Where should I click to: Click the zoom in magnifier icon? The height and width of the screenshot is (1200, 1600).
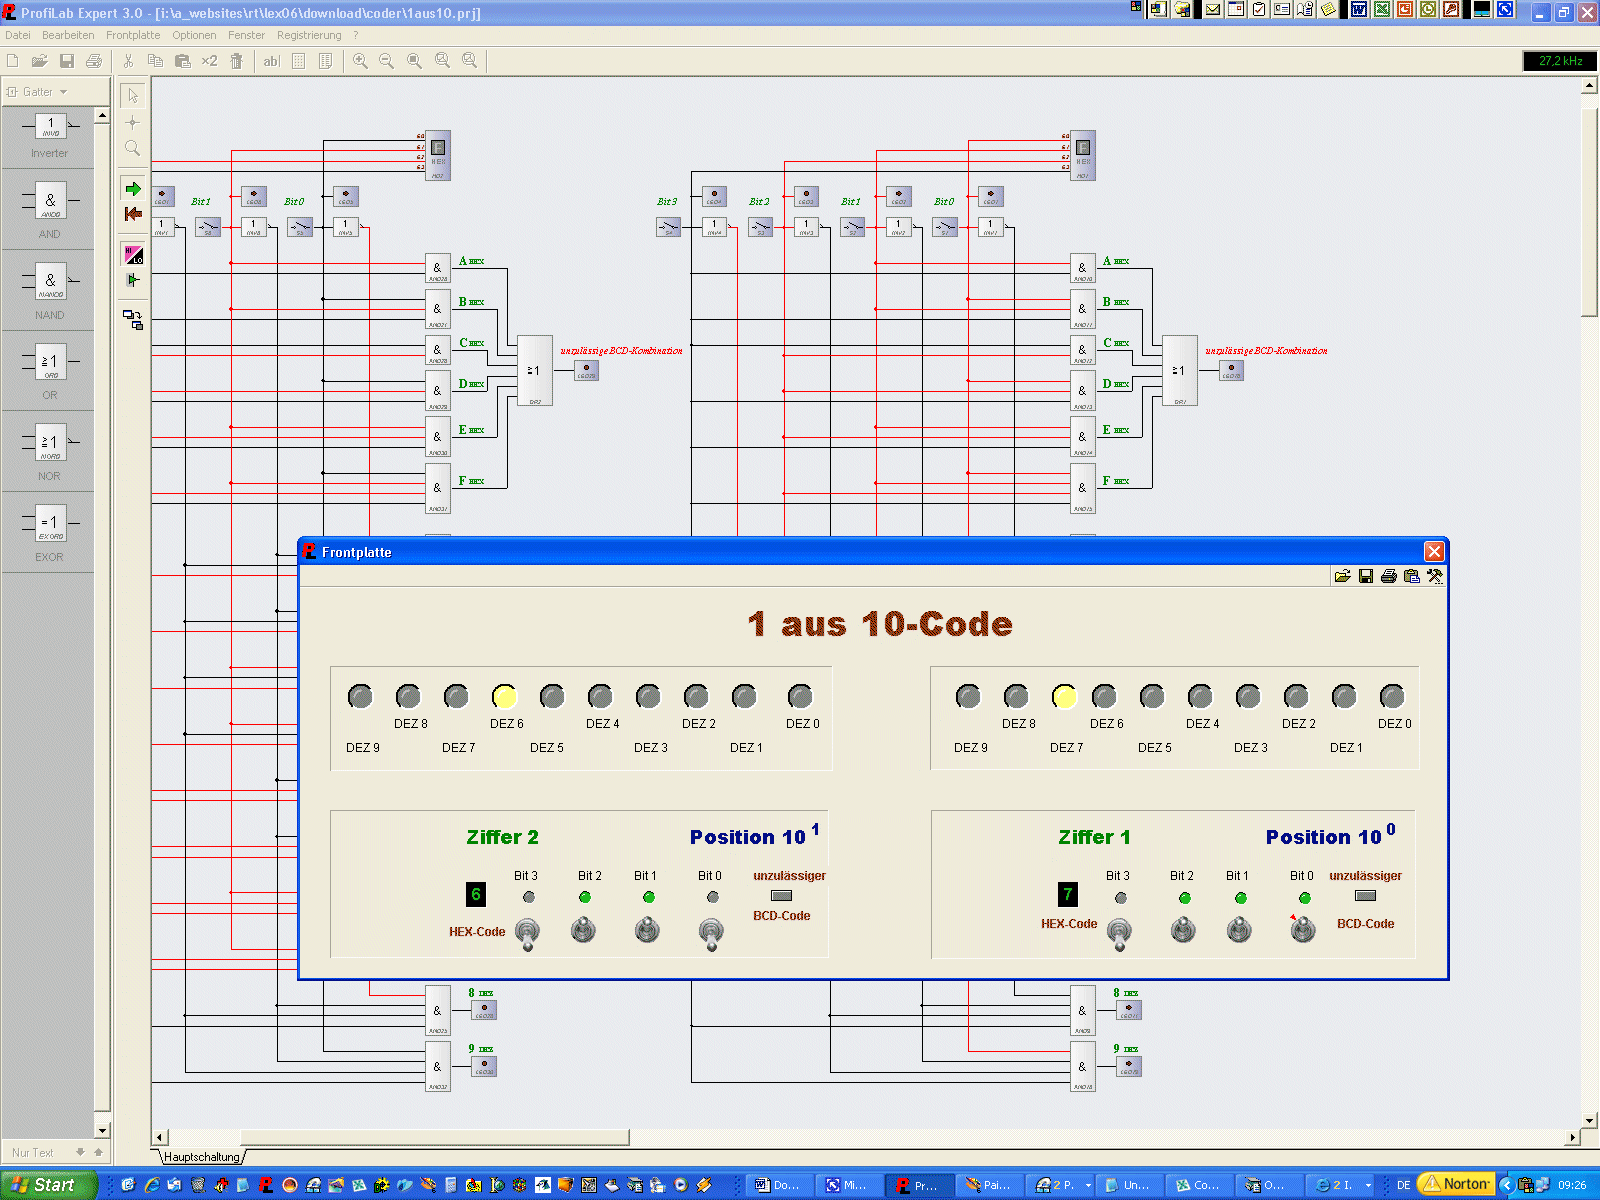point(360,61)
